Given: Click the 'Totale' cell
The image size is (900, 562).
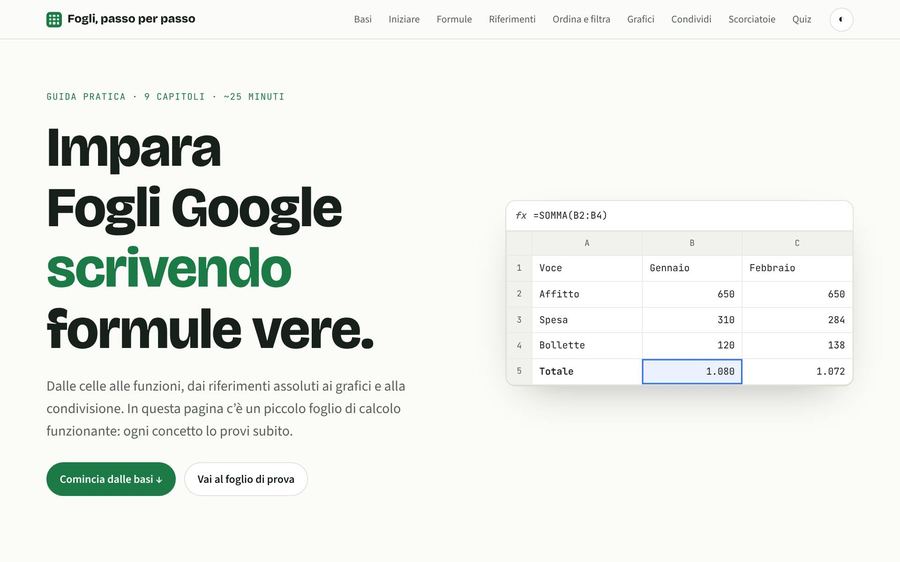Looking at the screenshot, I should [x=587, y=371].
